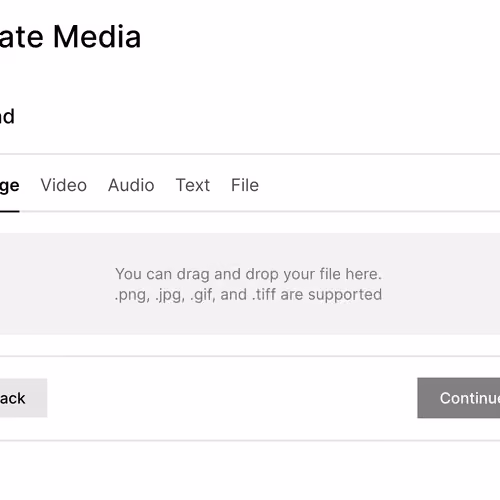
Task: Go back with the Back button
Action: coord(23,398)
